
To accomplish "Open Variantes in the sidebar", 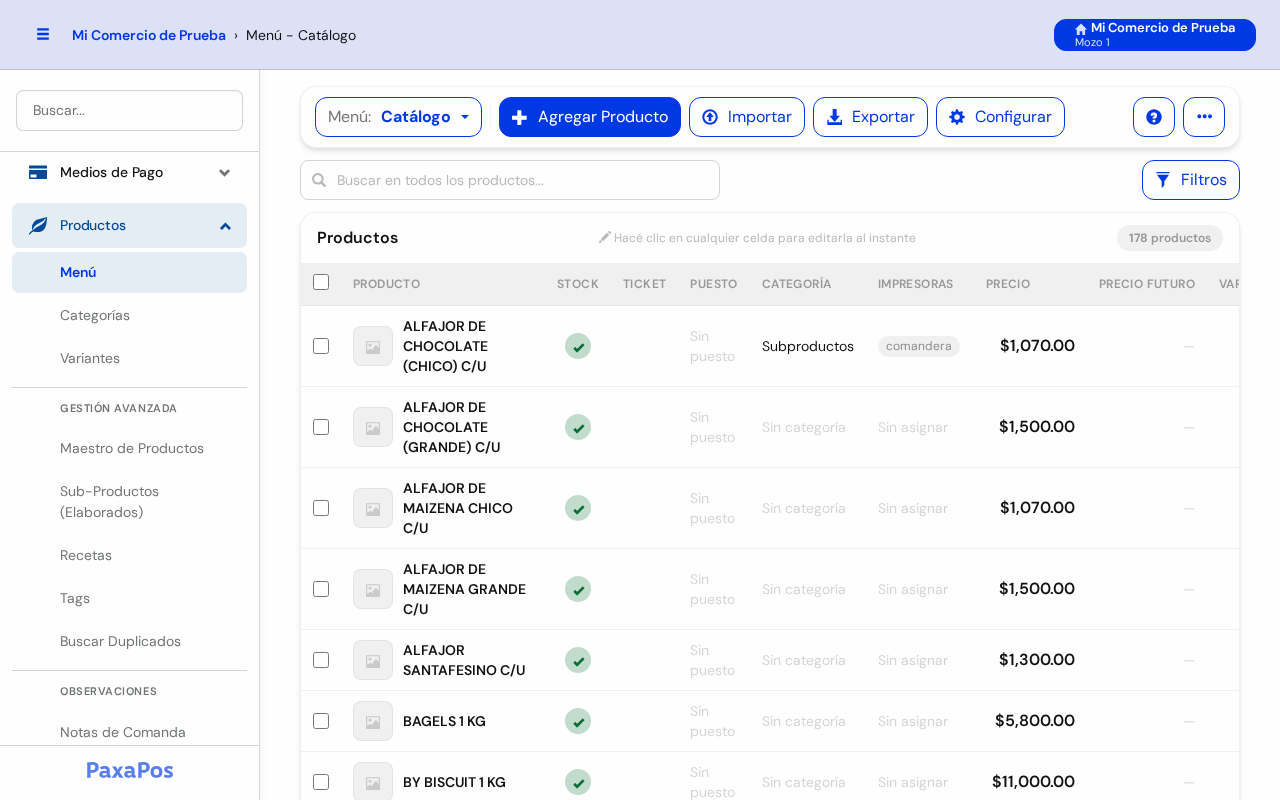I will pyautogui.click(x=90, y=358).
